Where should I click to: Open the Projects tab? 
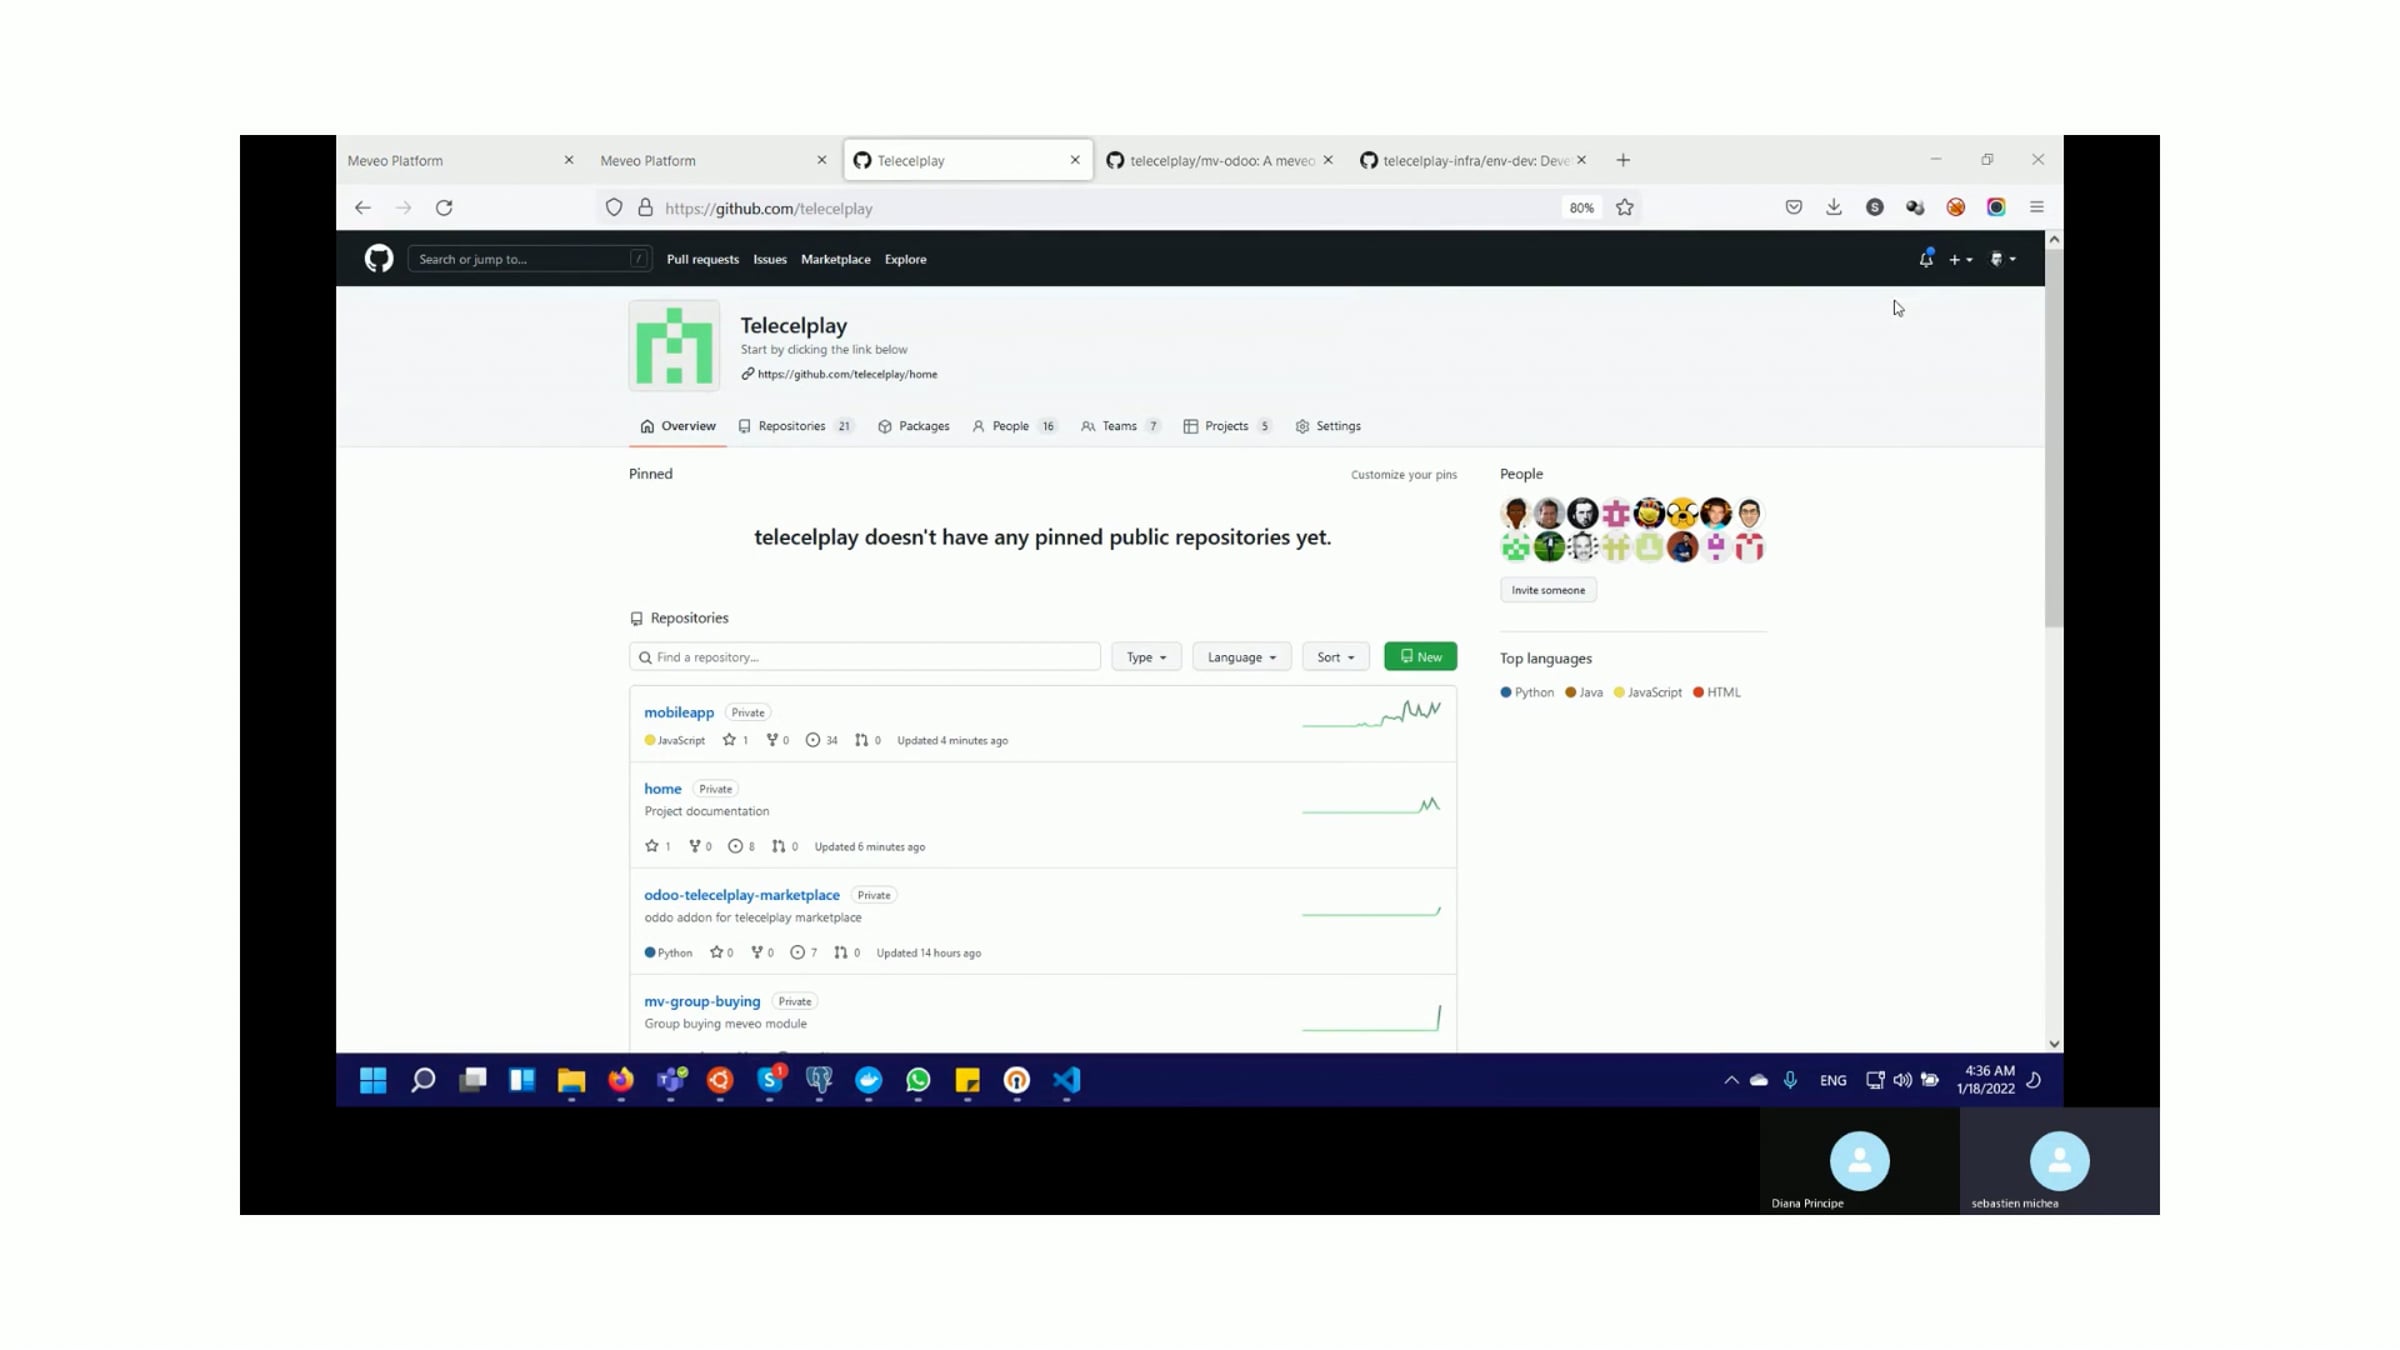(1227, 426)
